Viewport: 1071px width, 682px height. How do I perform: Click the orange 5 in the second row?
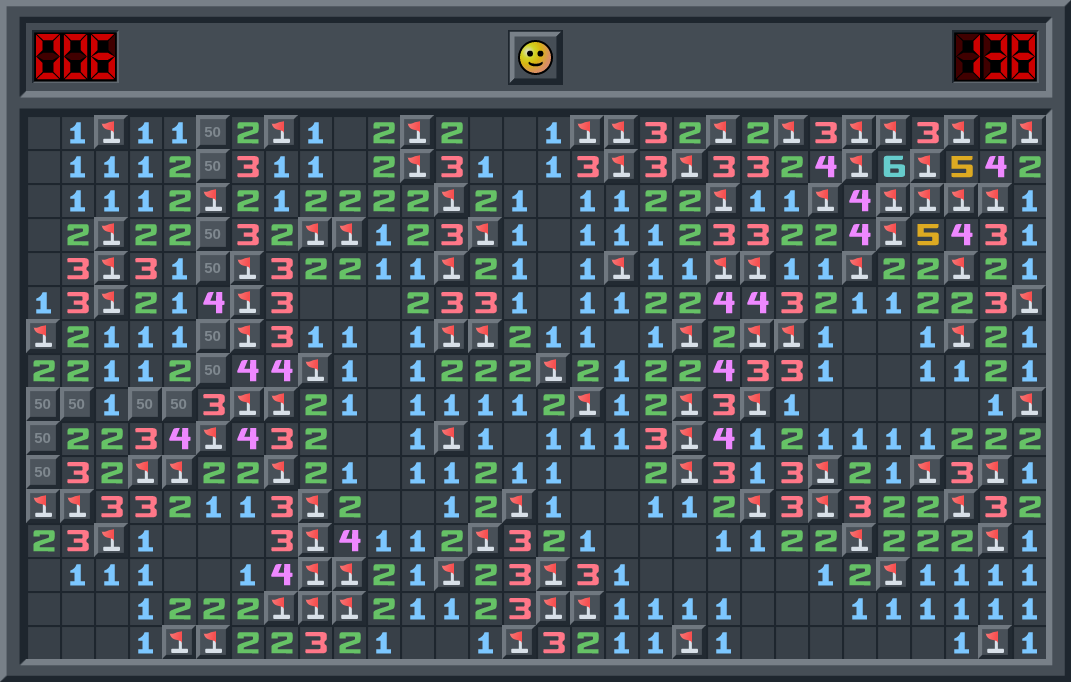[961, 167]
